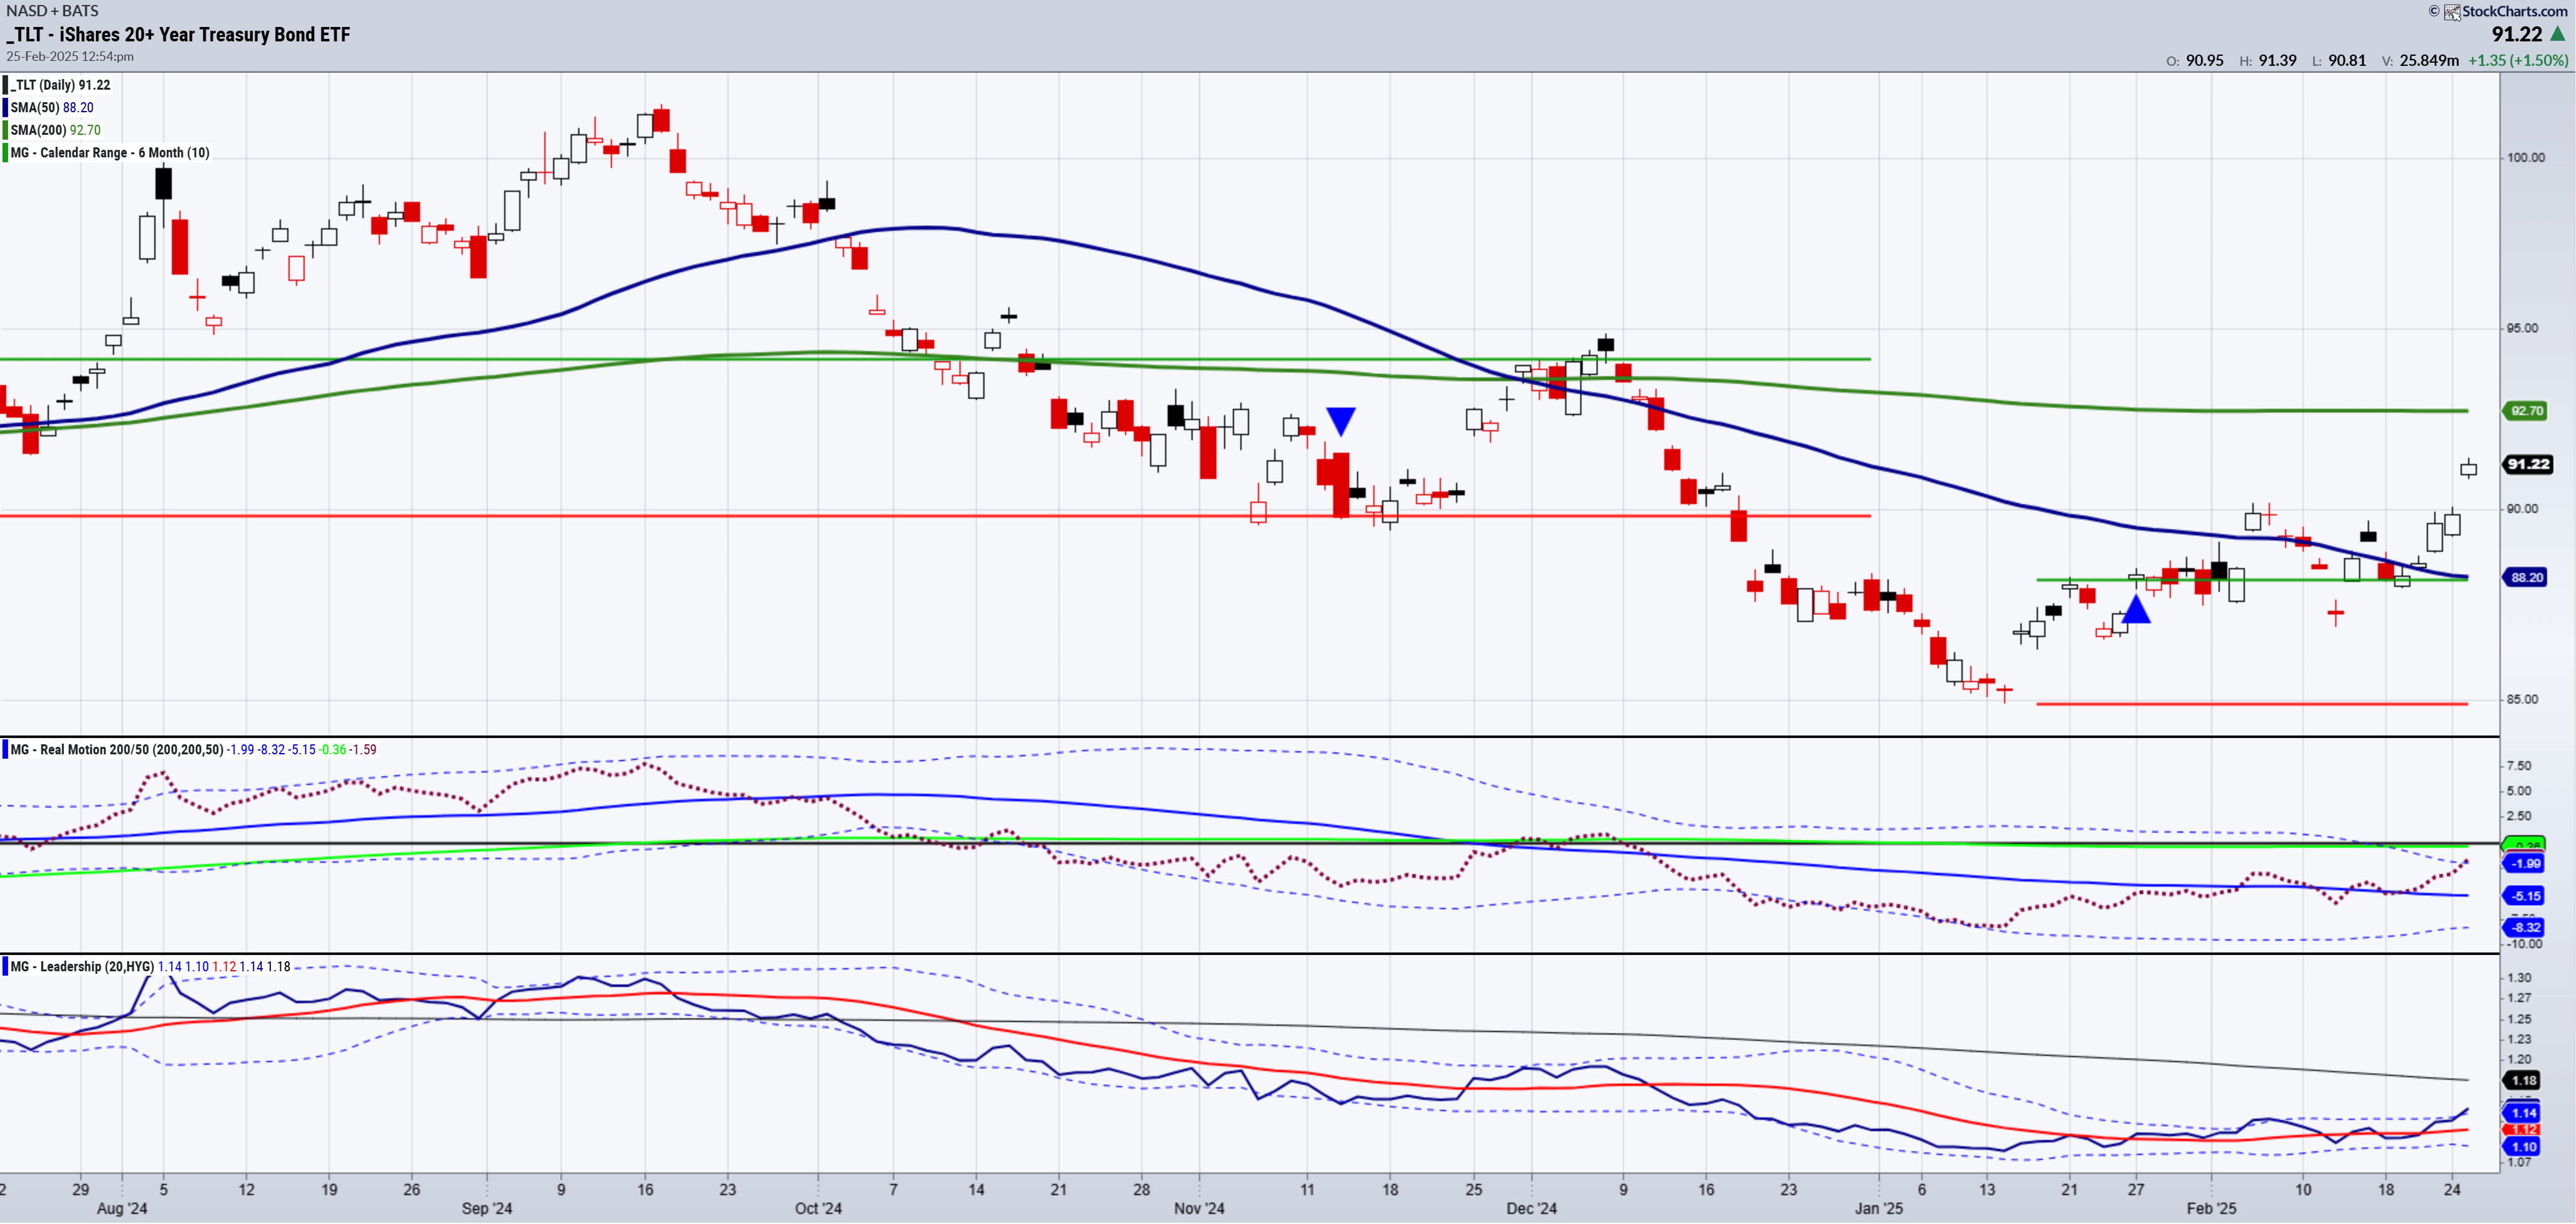Click the Sep '24 date axis label

pyautogui.click(x=487, y=1208)
